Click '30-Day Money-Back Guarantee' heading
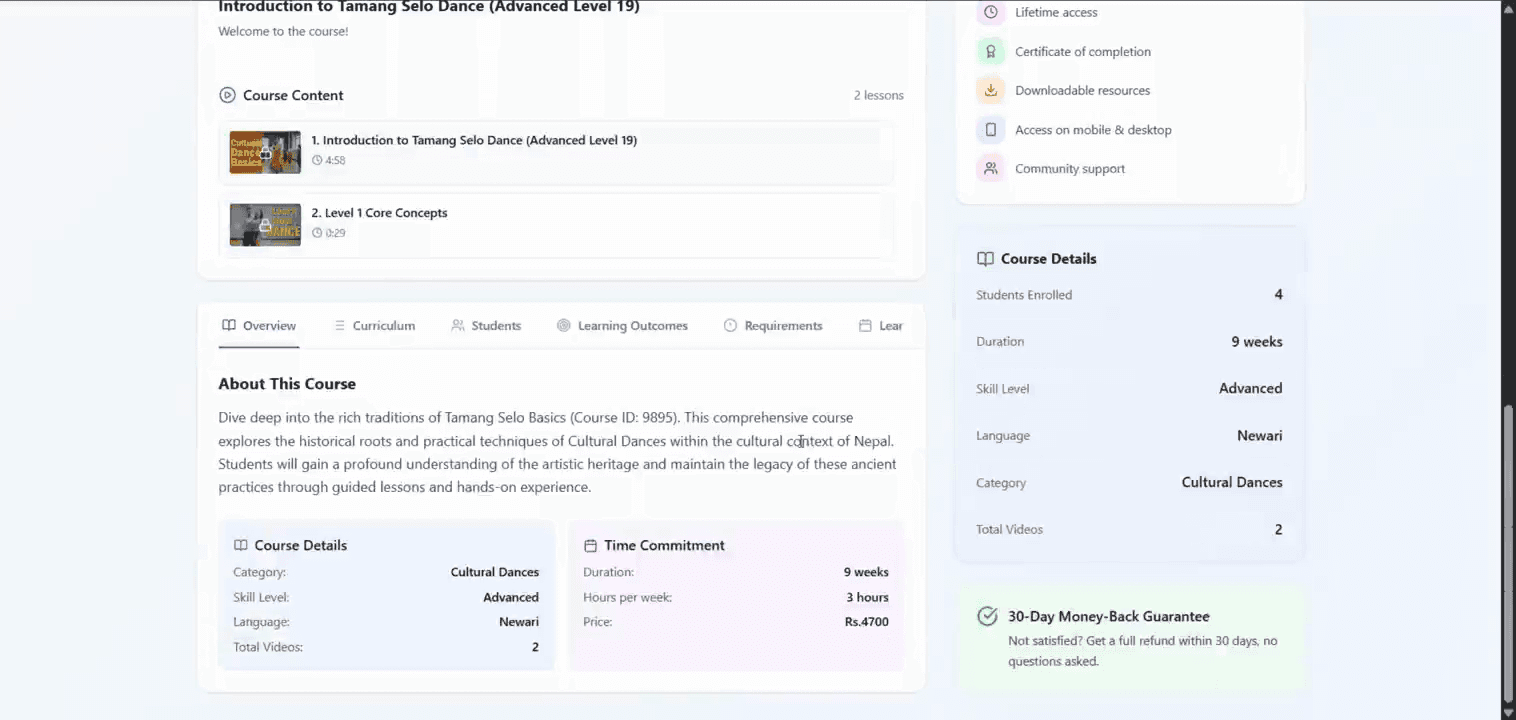Viewport: 1516px width, 720px height. pos(1108,617)
